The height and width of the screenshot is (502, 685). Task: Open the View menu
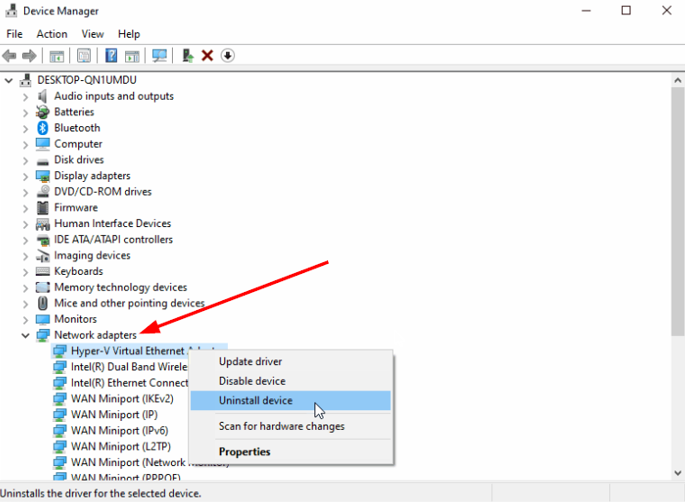(x=92, y=34)
